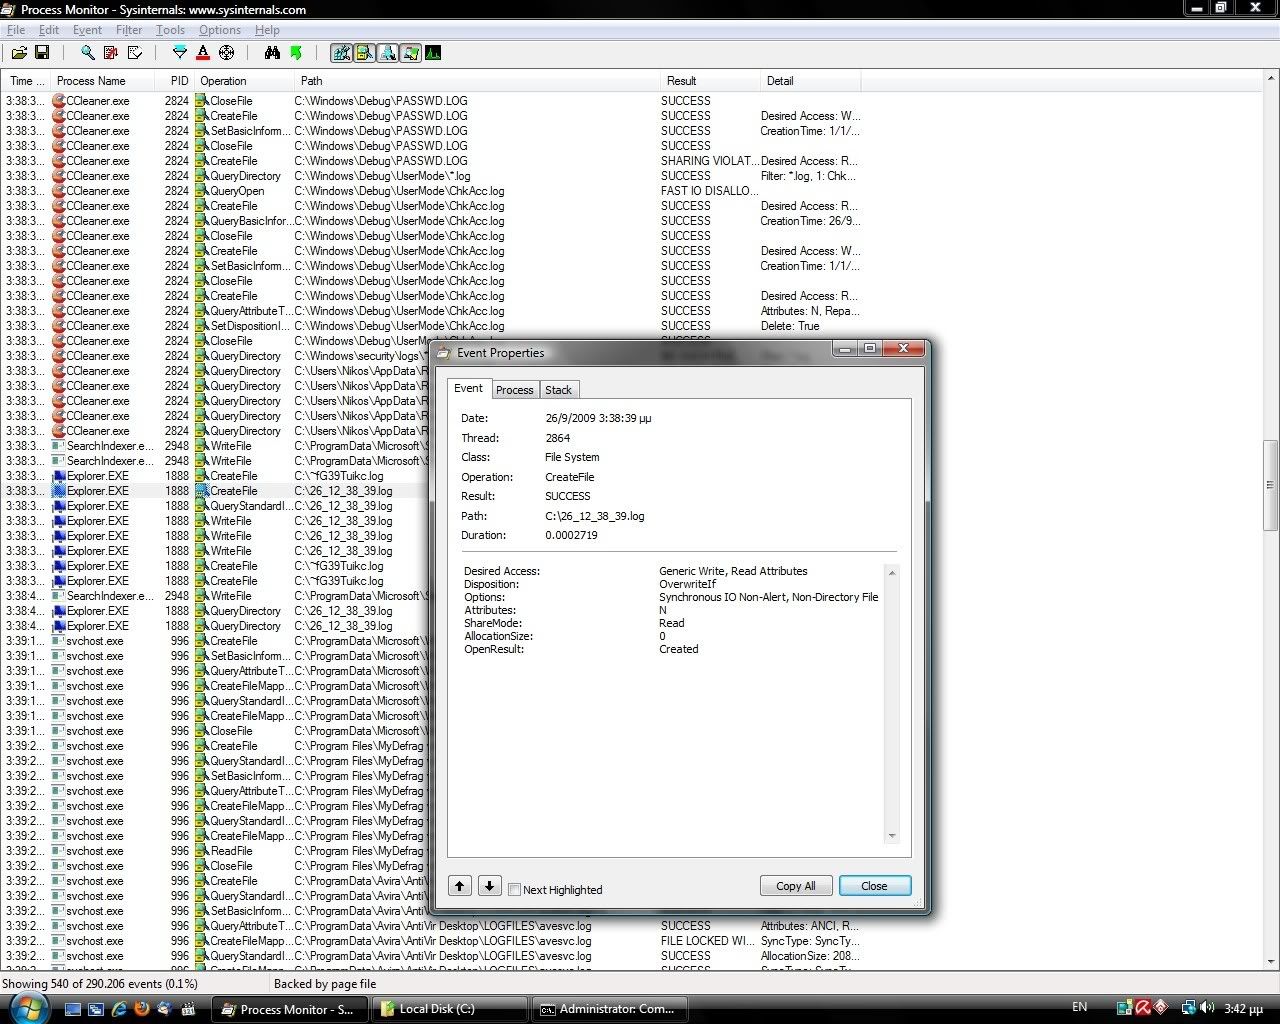This screenshot has height=1024, width=1280.
Task: Toggle Show Profiling Events graph button
Action: 433,53
